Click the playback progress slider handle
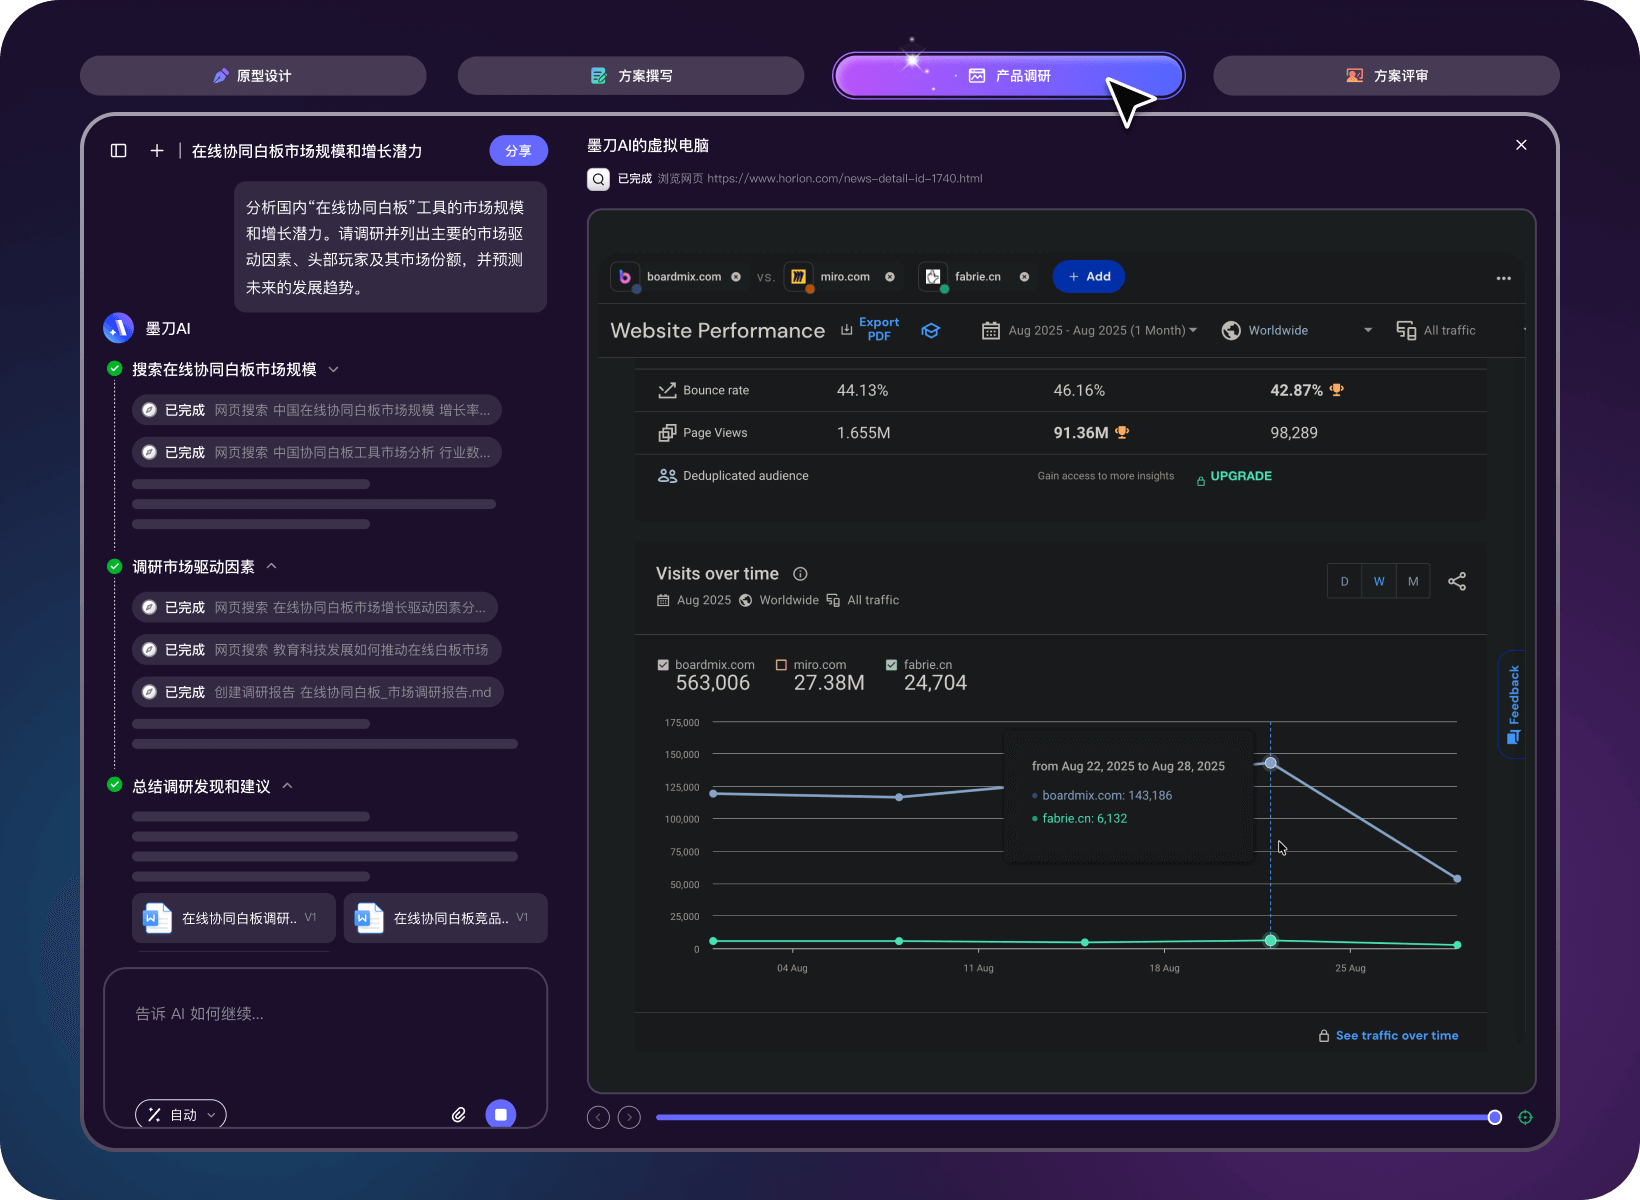The image size is (1640, 1200). point(1494,1117)
